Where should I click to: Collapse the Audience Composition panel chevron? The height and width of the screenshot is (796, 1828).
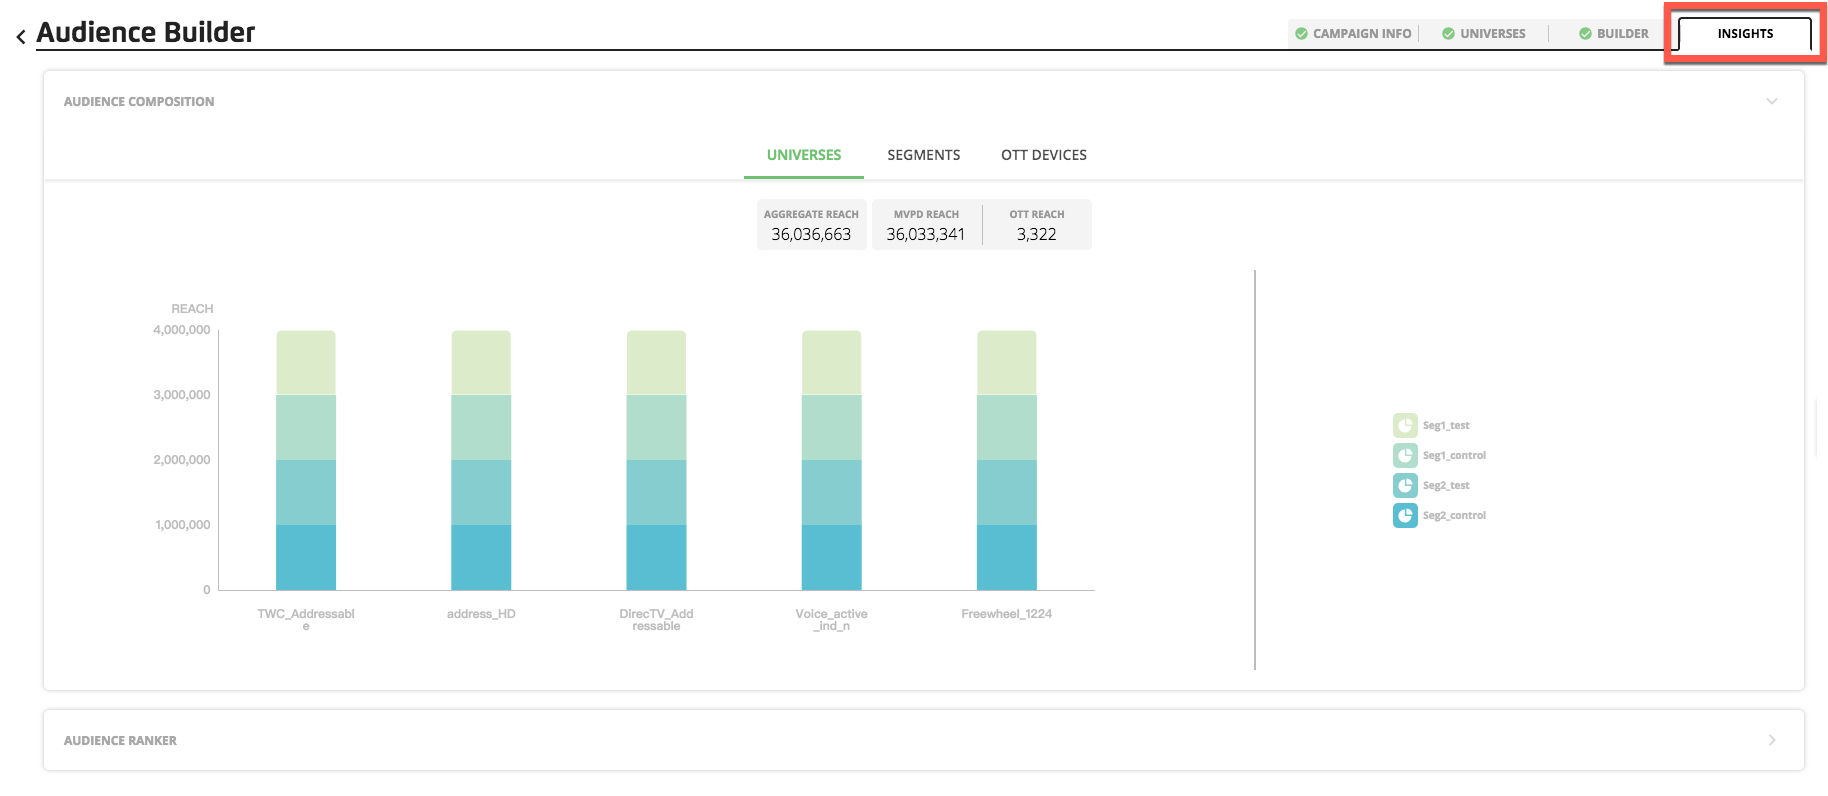pos(1772,101)
